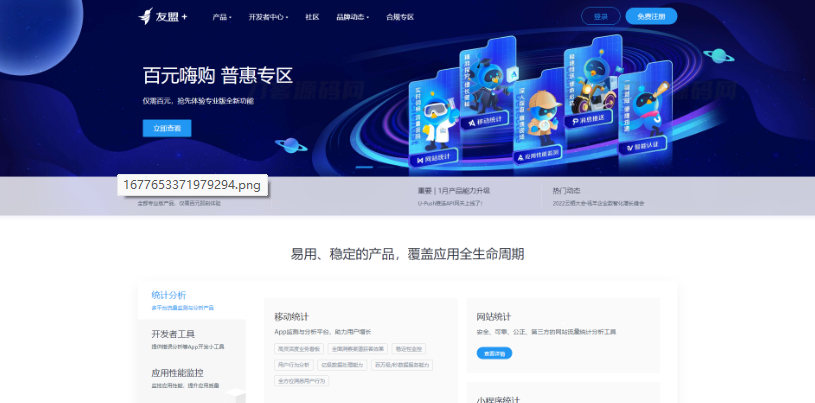Open the 合规专区 nav item
The image size is (815, 403).
point(400,17)
